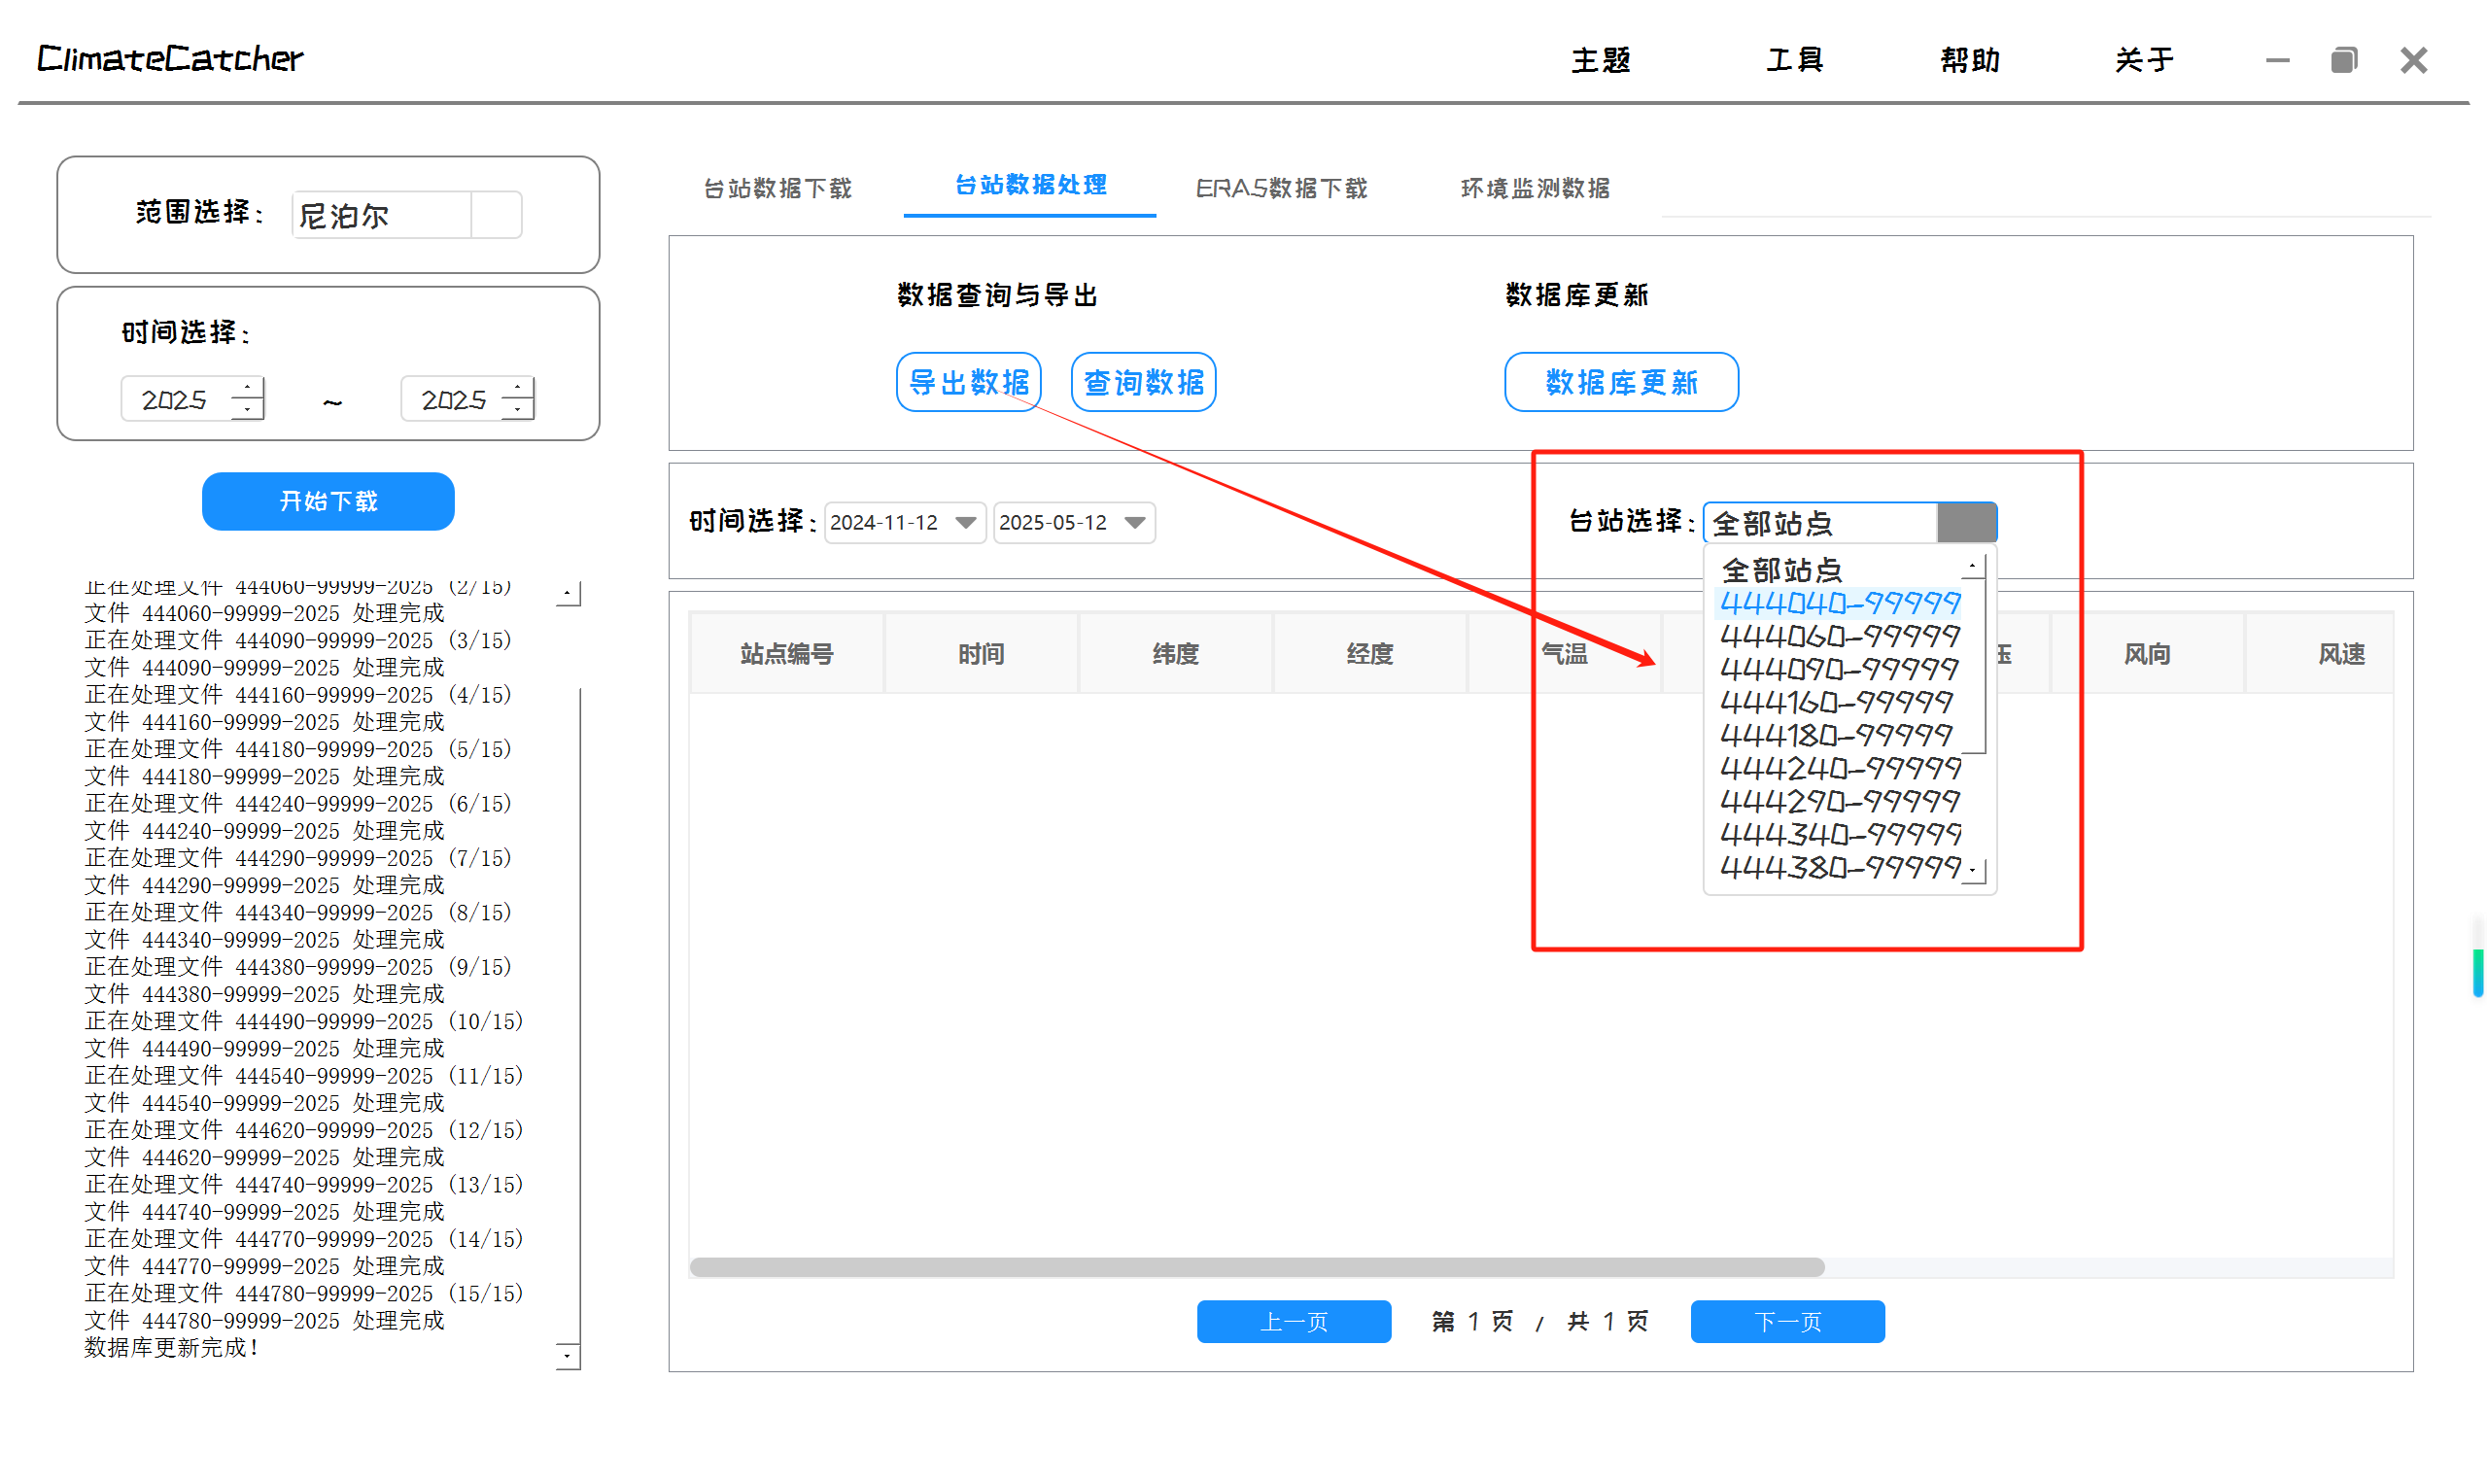Viewport: 2487px width, 1484px height.
Task: Open the ERA5数据下载 tab
Action: (1281, 188)
